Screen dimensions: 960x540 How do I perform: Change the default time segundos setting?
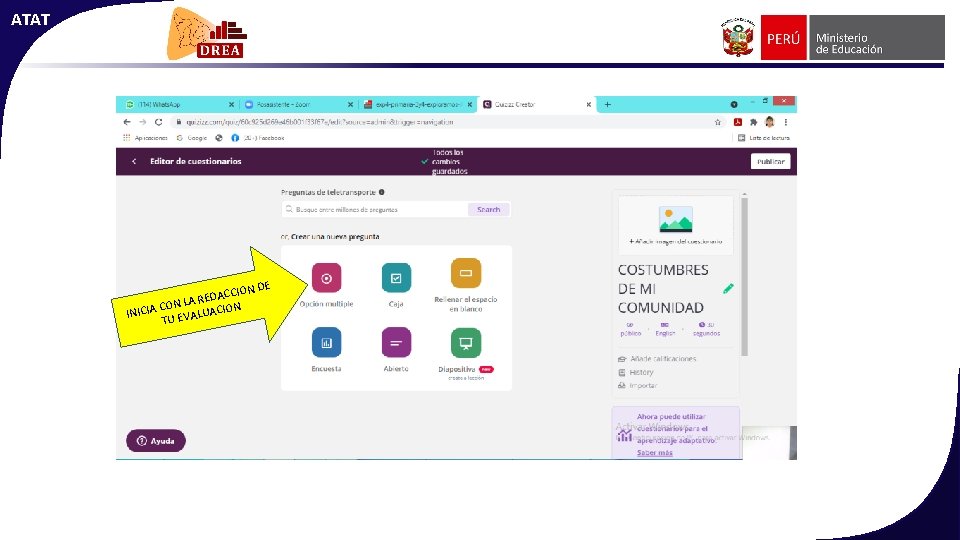click(706, 329)
